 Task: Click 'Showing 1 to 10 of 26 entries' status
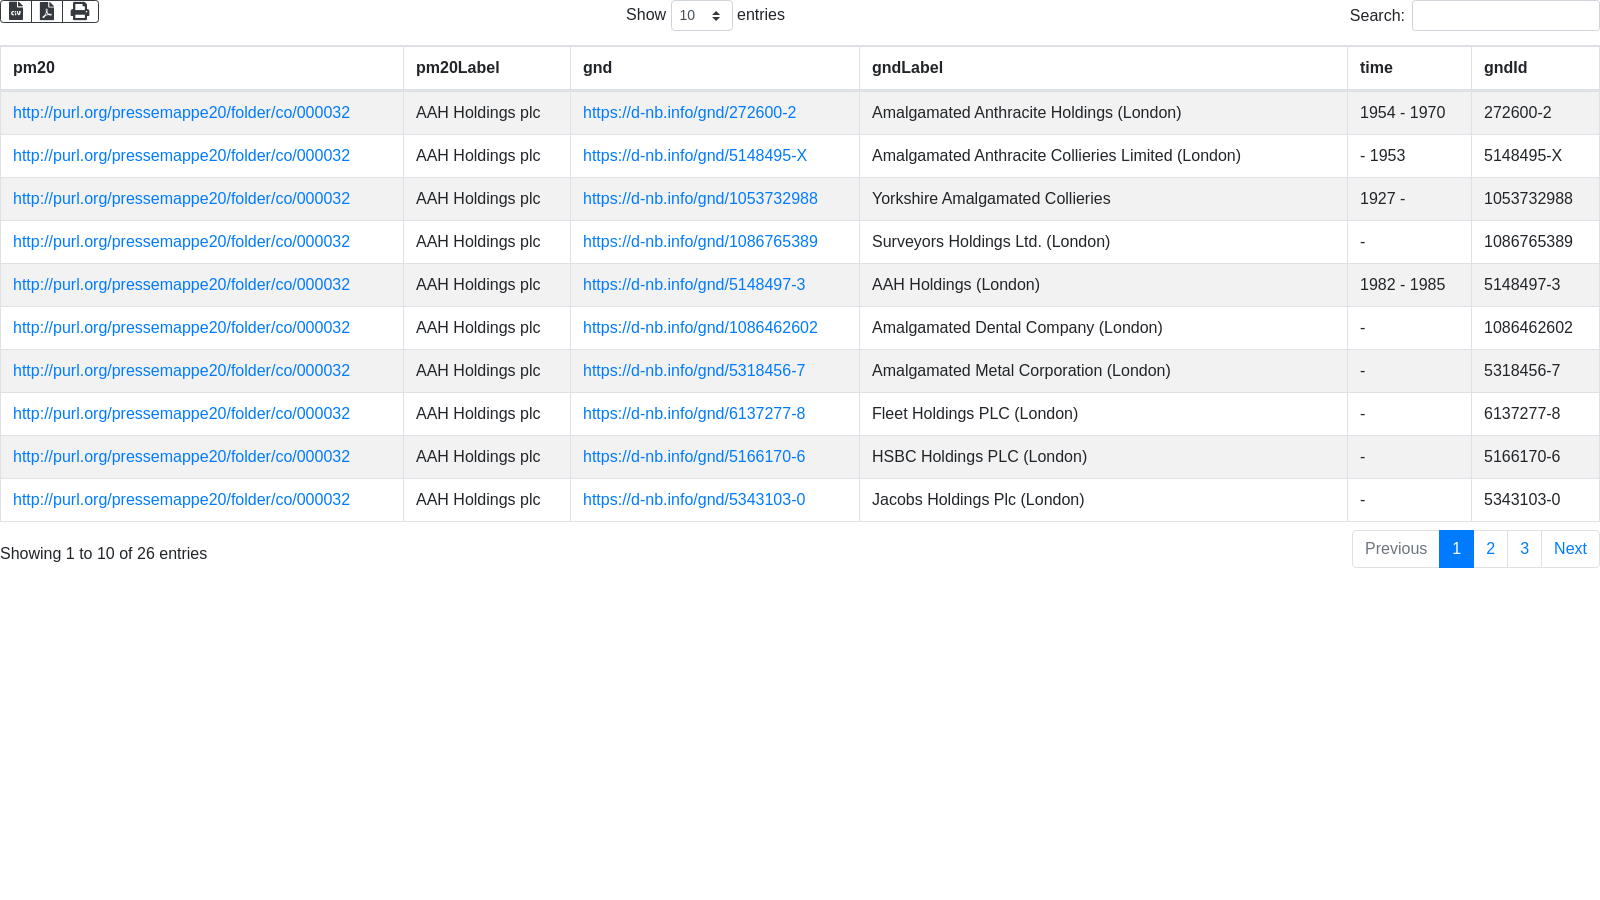pos(104,554)
